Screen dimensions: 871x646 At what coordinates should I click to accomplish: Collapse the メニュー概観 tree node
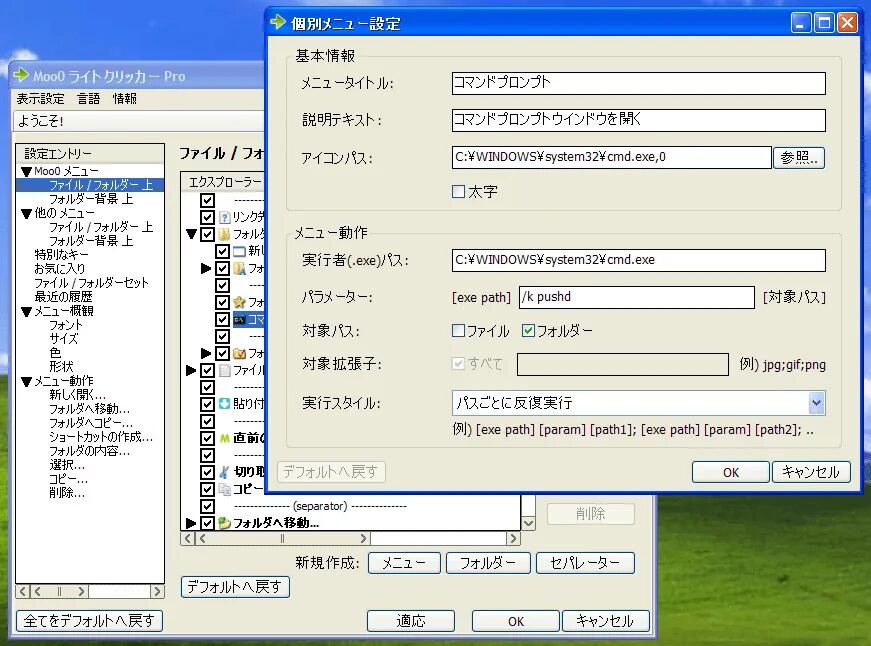[x=26, y=311]
